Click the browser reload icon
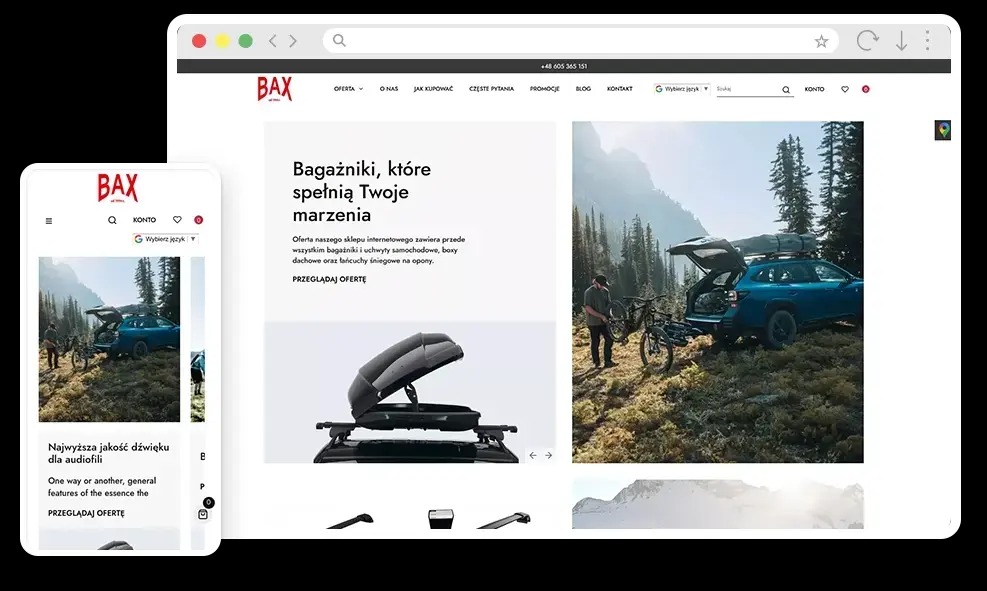 (867, 40)
